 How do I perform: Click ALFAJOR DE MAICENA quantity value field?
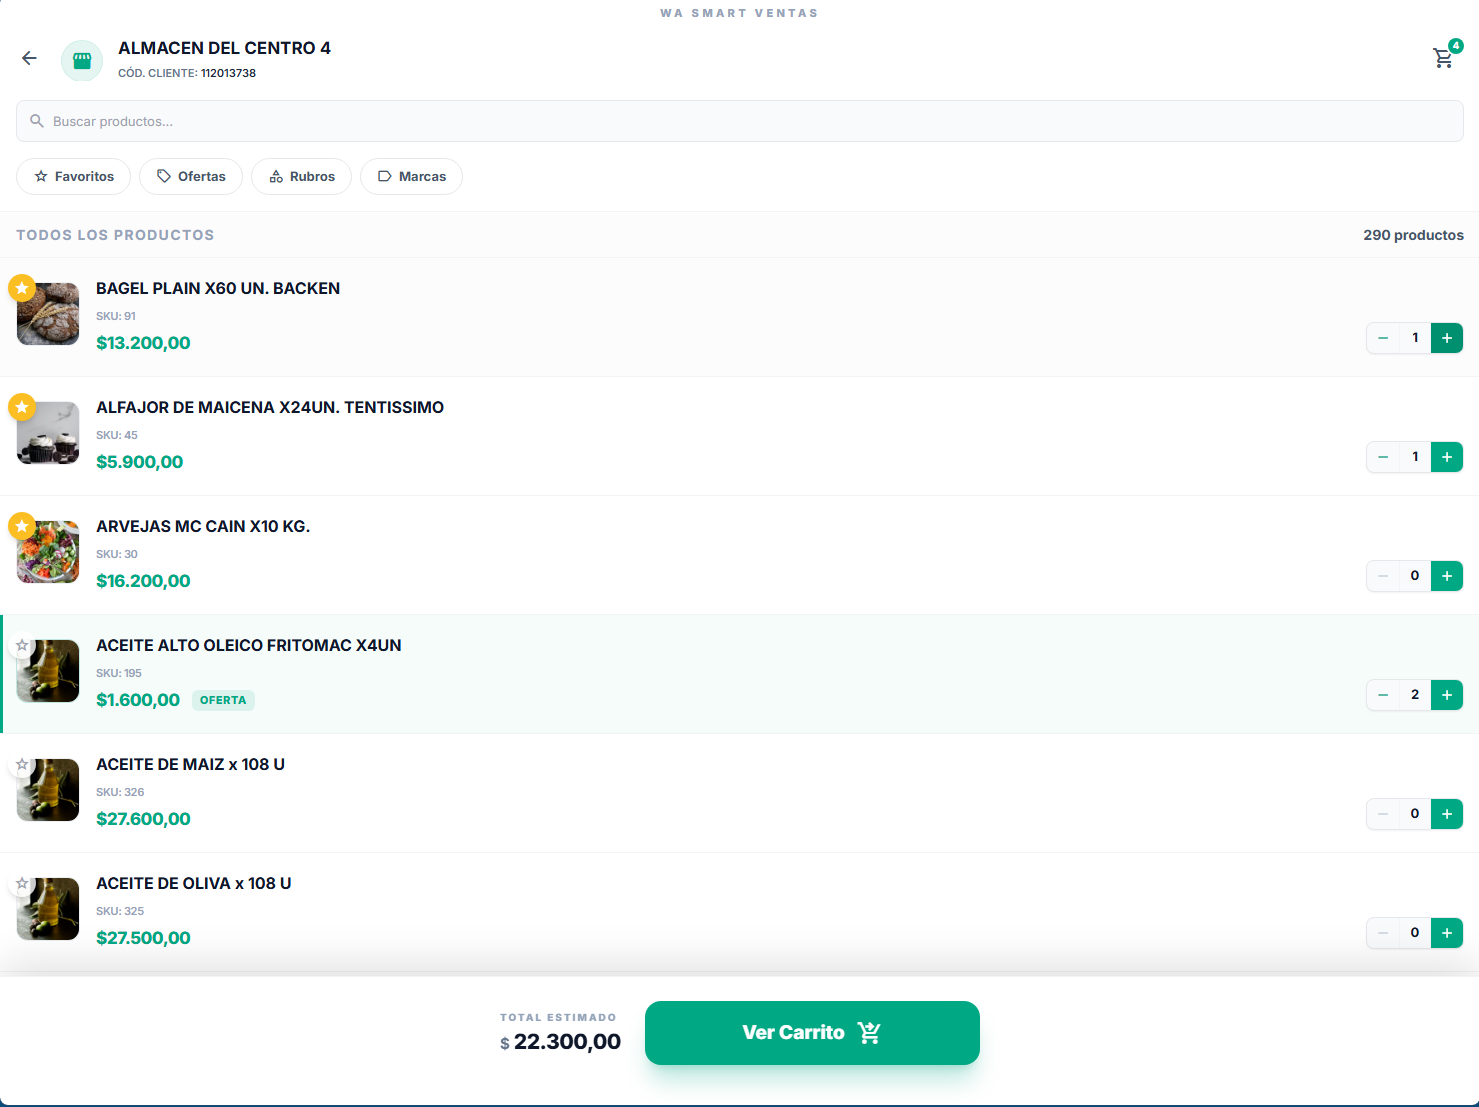pyautogui.click(x=1415, y=457)
